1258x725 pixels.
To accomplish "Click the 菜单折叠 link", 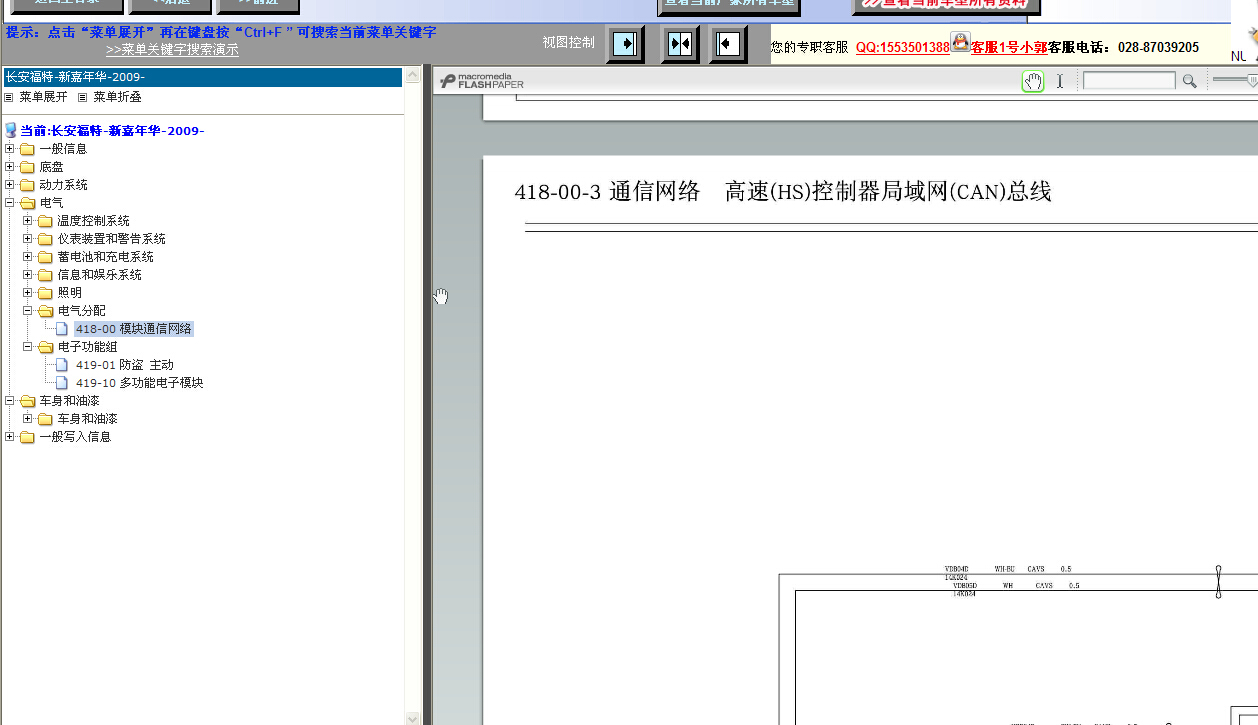I will pyautogui.click(x=117, y=97).
